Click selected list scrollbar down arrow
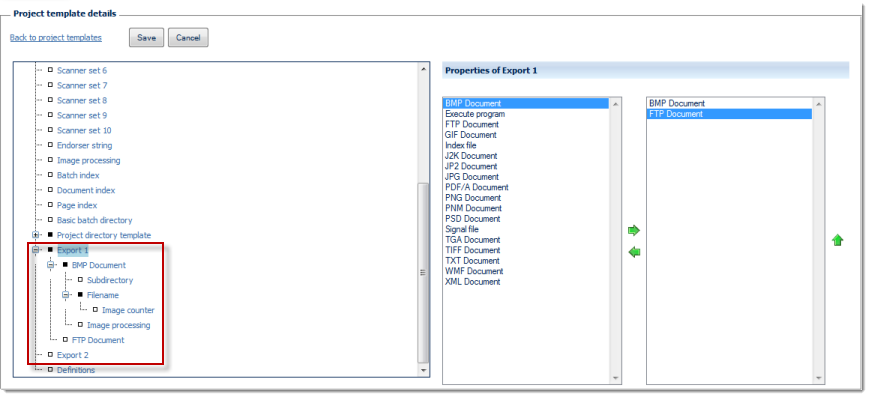This screenshot has height=397, width=869. 819,378
